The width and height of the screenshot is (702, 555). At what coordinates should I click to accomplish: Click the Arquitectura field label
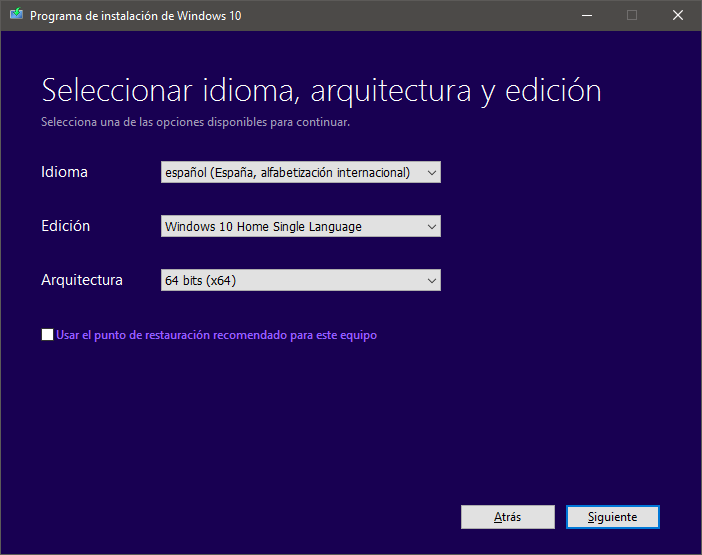82,280
